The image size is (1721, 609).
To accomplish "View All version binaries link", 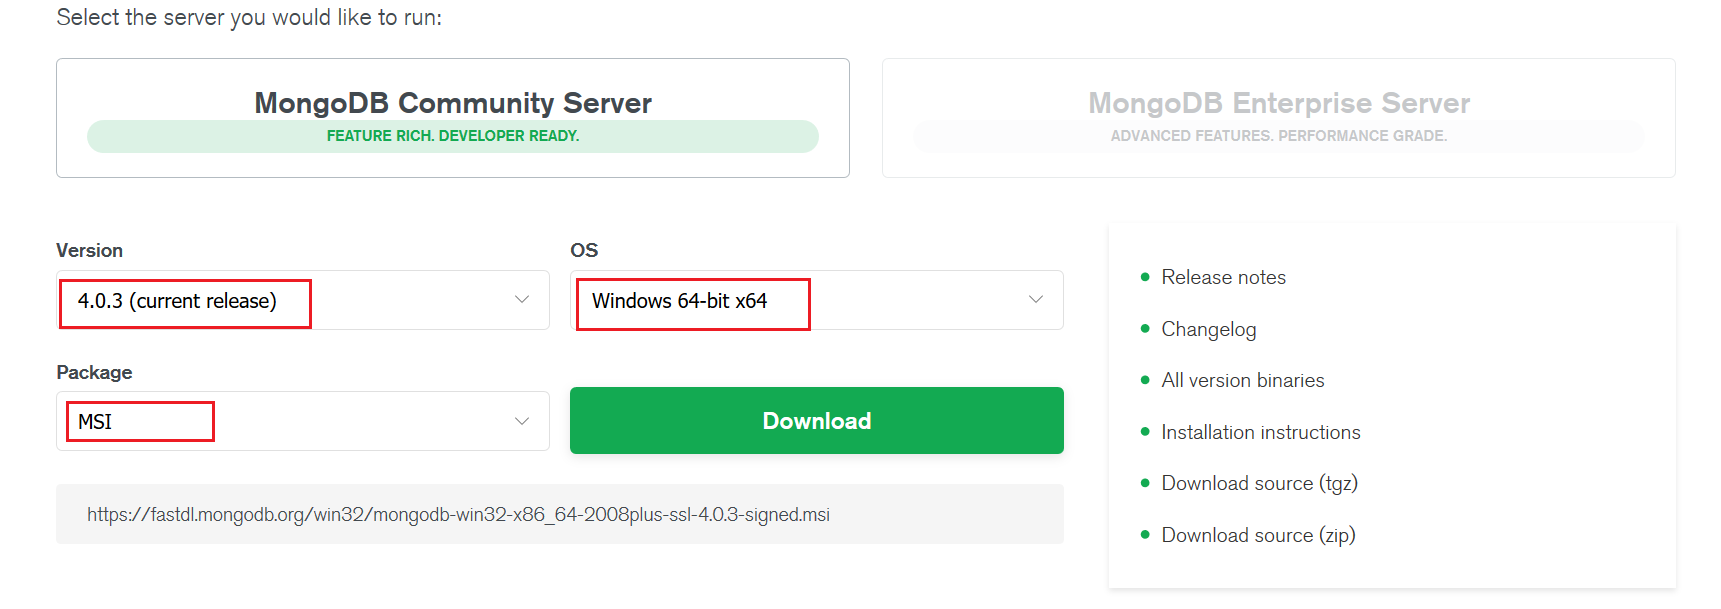I will pyautogui.click(x=1242, y=381).
